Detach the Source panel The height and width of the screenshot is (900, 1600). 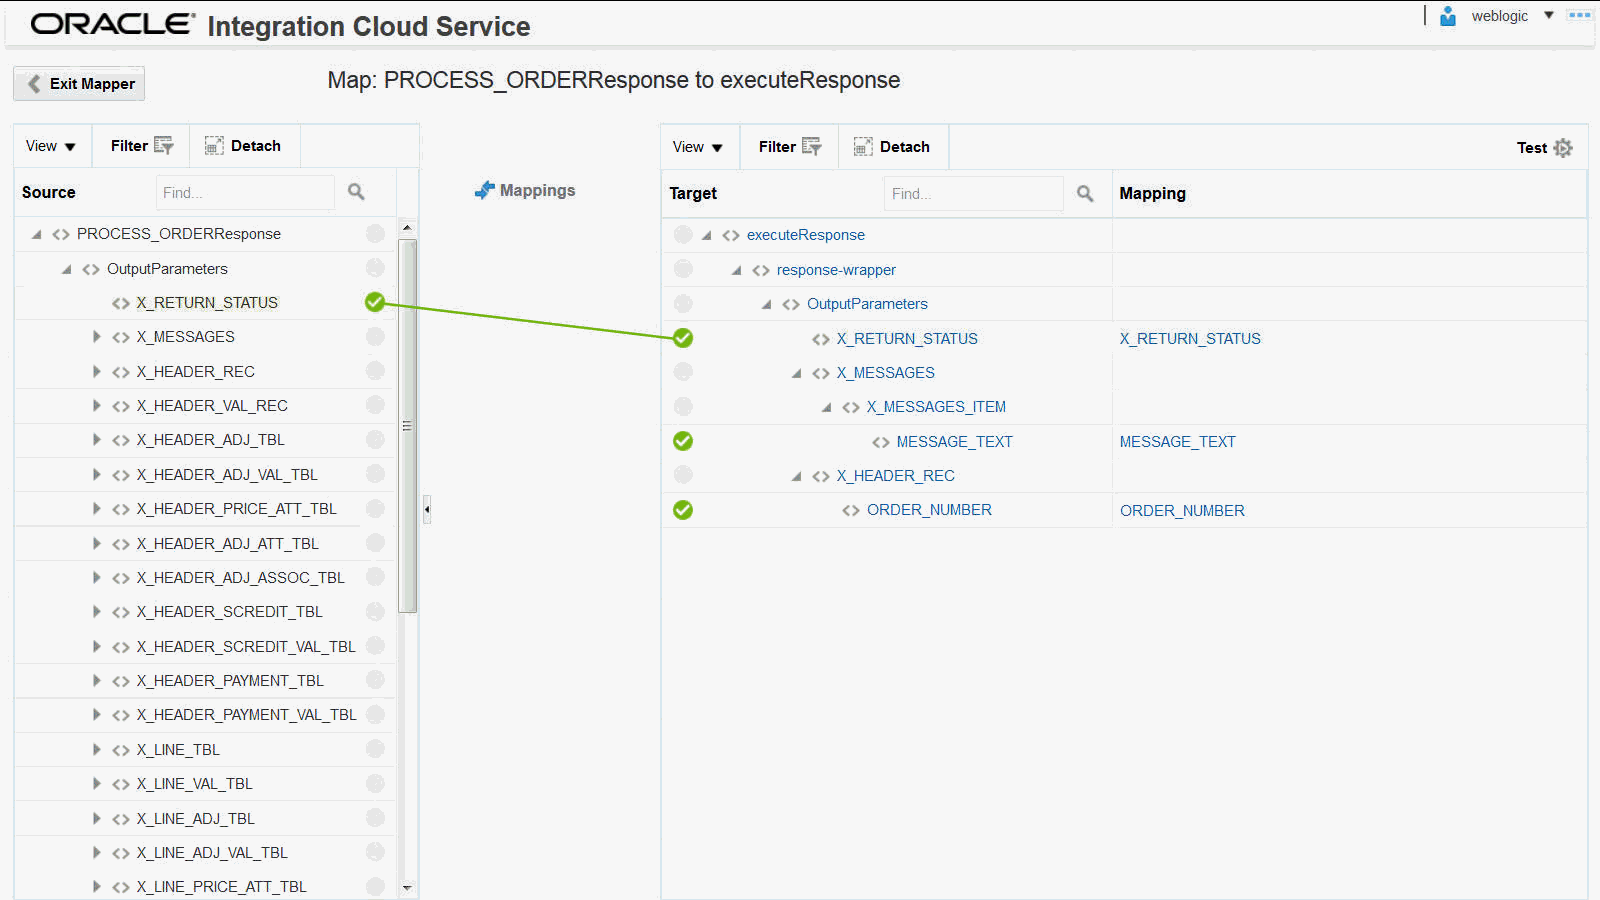[x=243, y=146]
